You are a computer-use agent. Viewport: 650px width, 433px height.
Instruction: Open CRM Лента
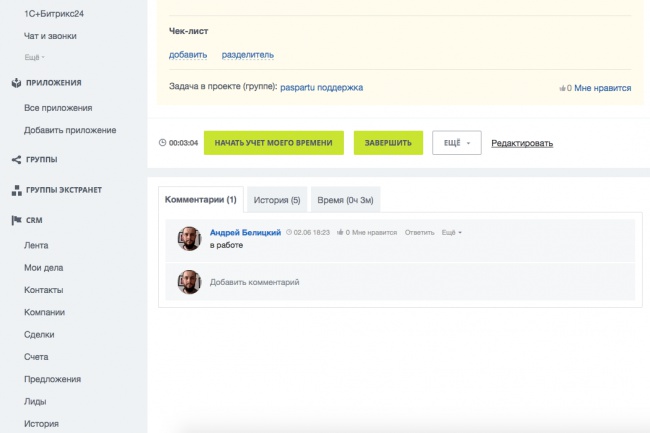[x=36, y=245]
